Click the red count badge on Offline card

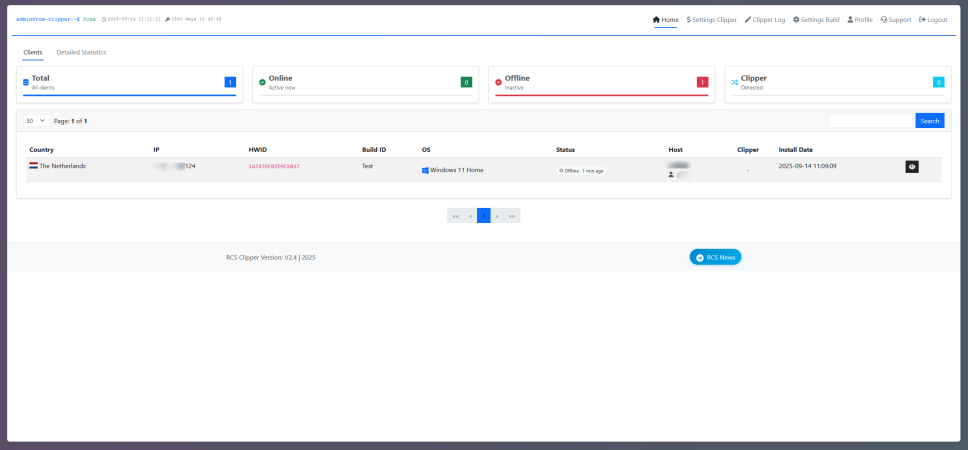(x=703, y=82)
